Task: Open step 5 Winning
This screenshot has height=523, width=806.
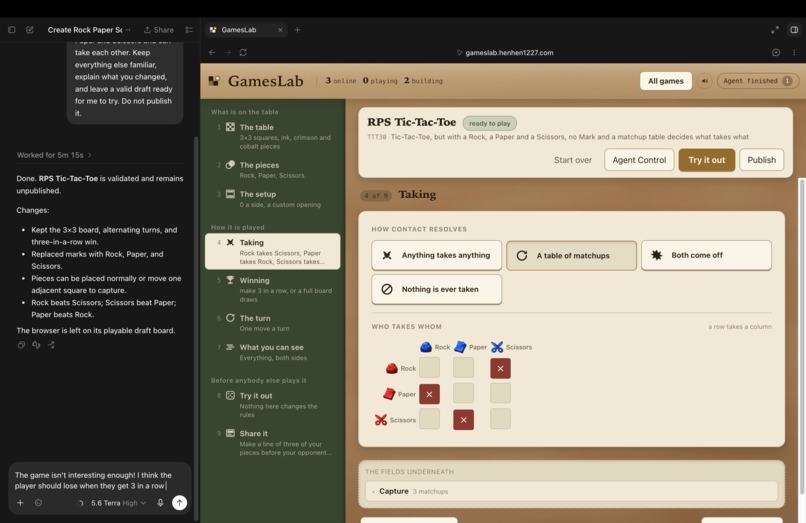Action: (x=272, y=289)
